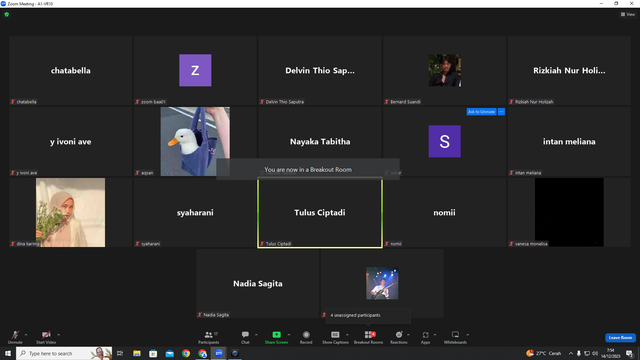This screenshot has width=640, height=360.
Task: Select Rizkiah Nur Holizah's tile
Action: pyautogui.click(x=569, y=71)
